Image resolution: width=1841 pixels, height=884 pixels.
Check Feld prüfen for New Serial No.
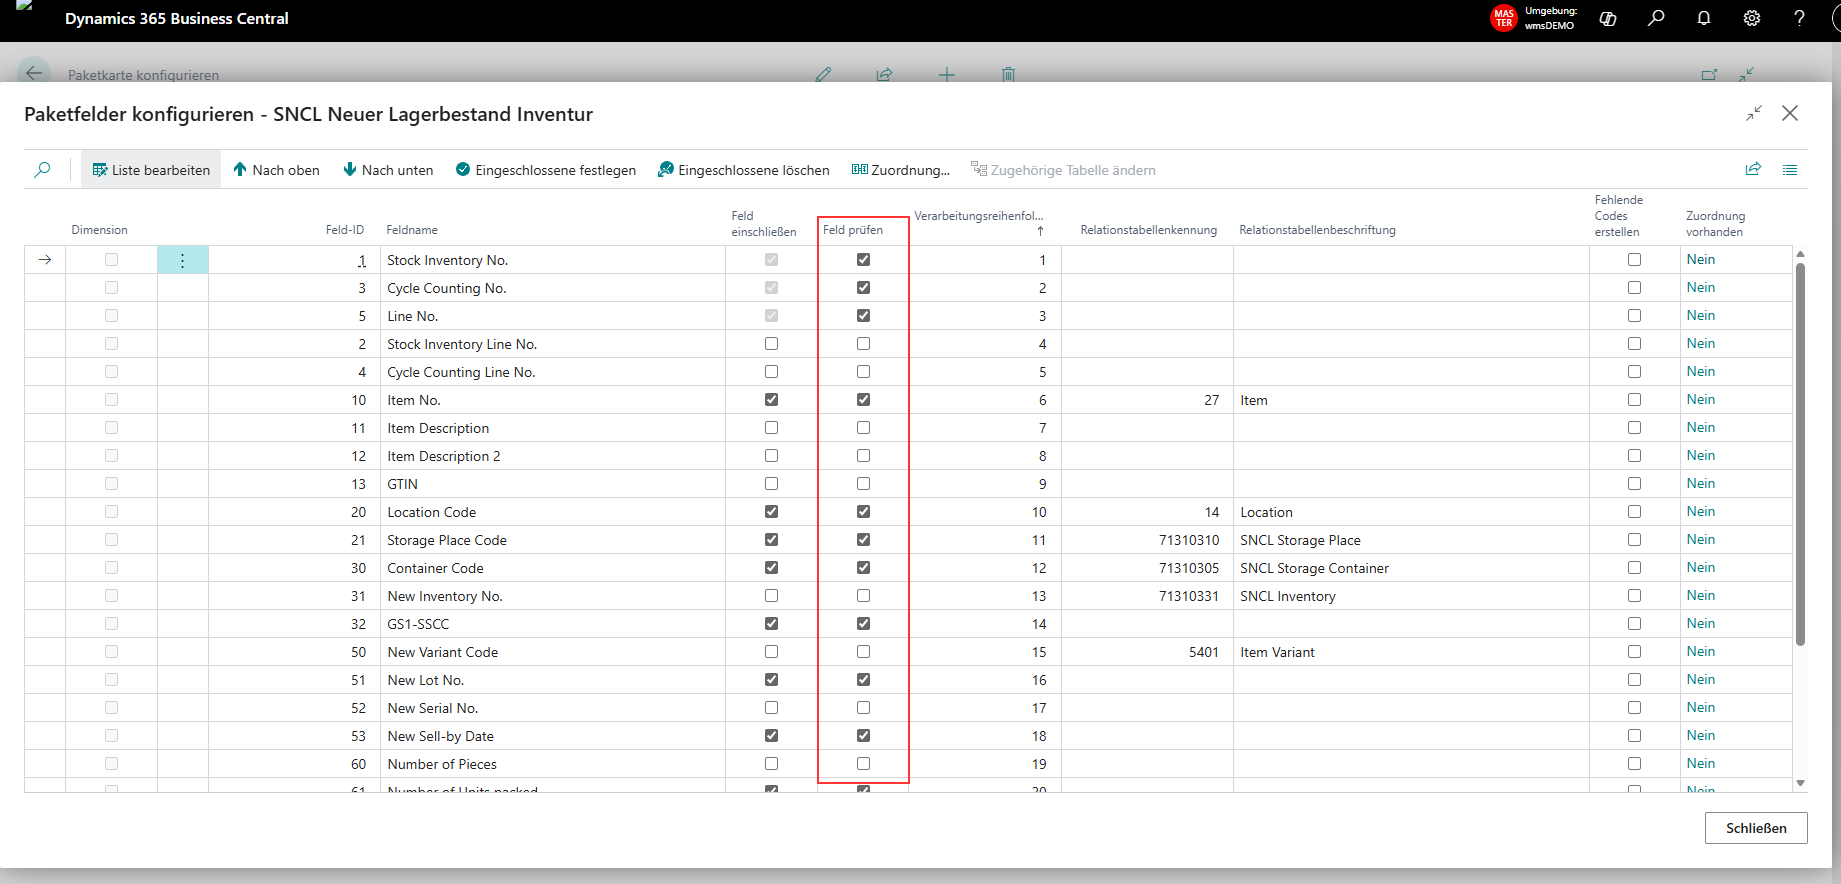point(863,707)
